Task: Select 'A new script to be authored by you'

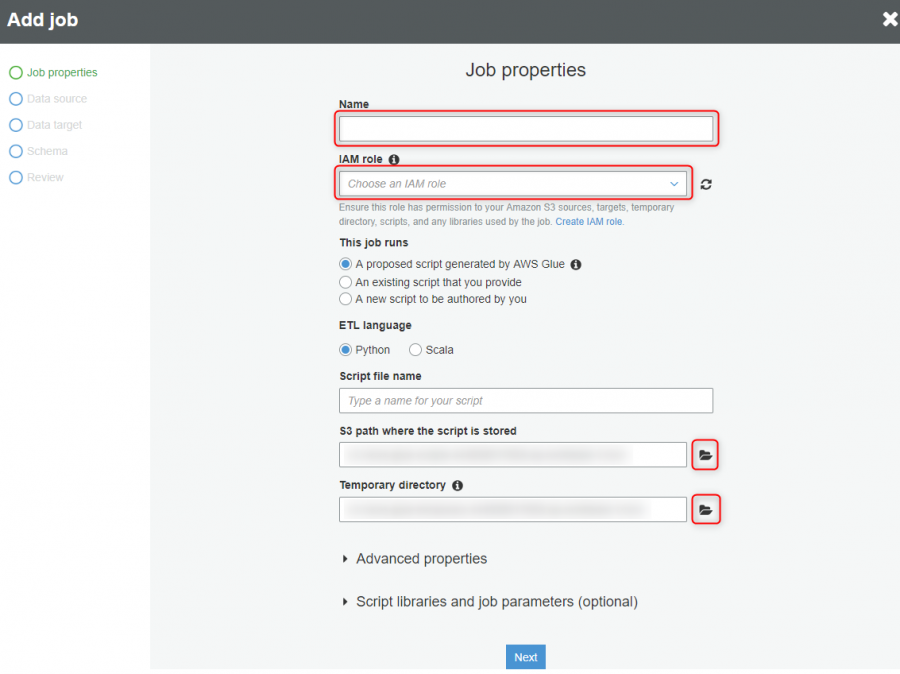Action: coord(345,299)
